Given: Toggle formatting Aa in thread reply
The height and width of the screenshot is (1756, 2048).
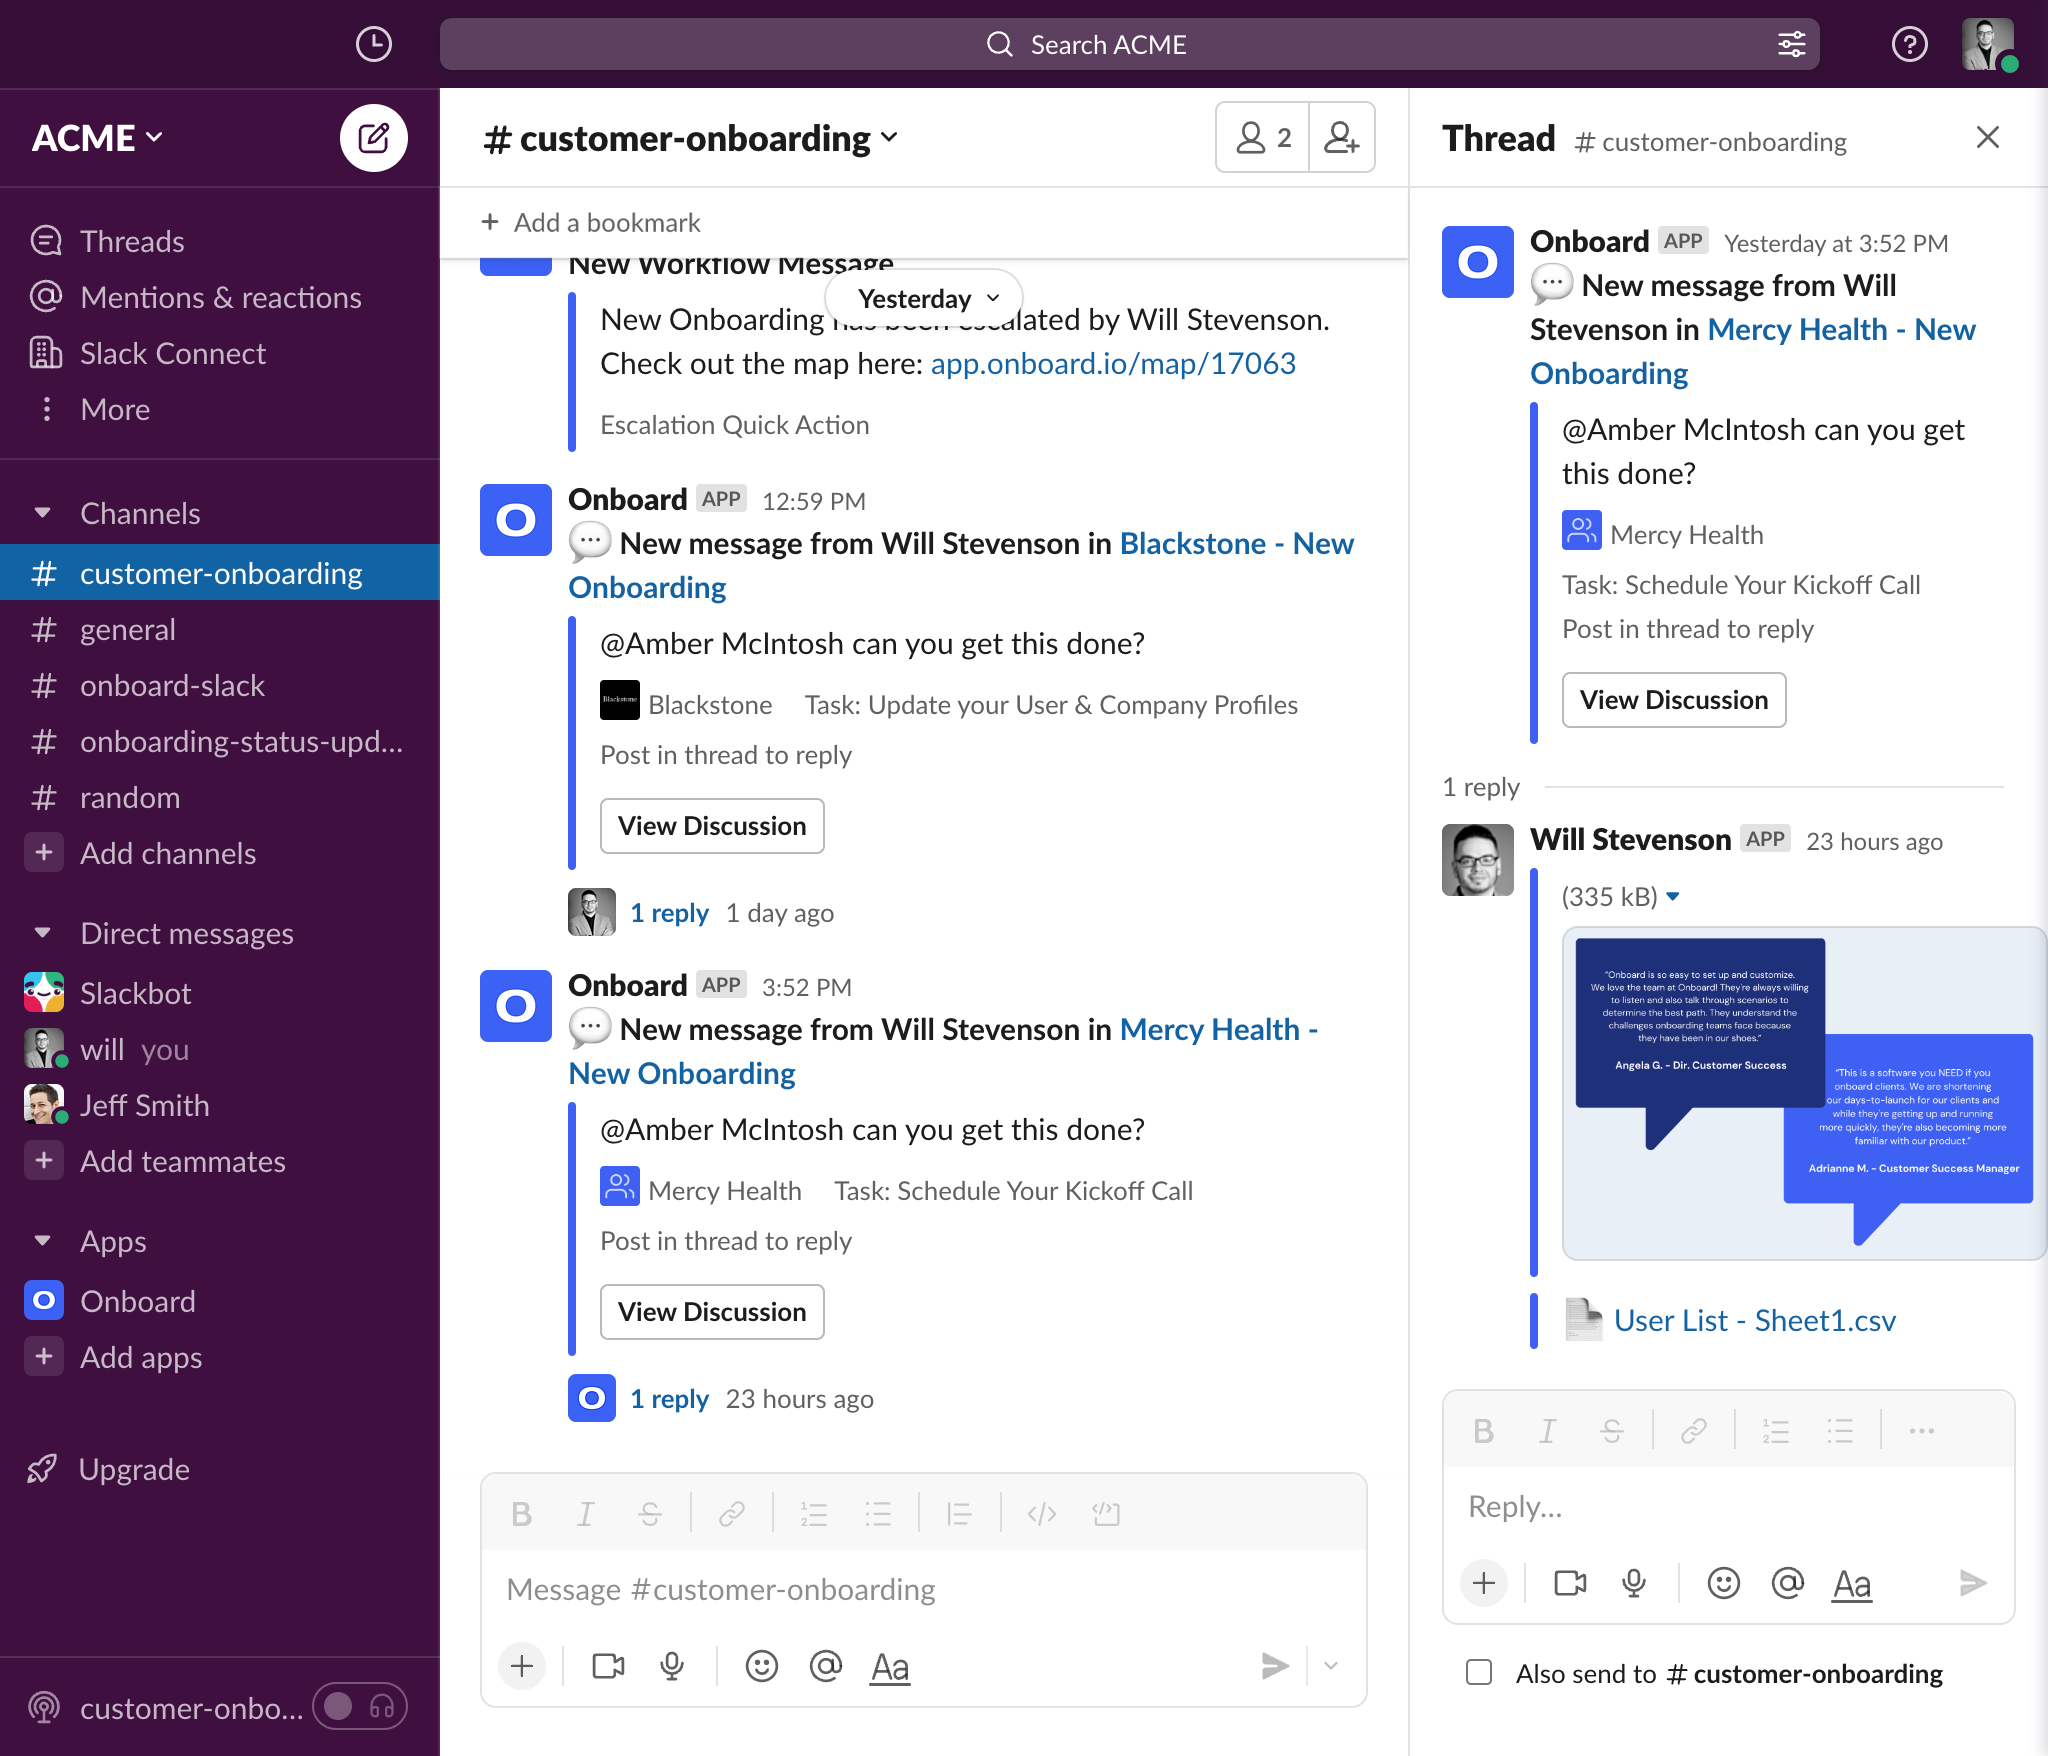Looking at the screenshot, I should point(1852,1583).
